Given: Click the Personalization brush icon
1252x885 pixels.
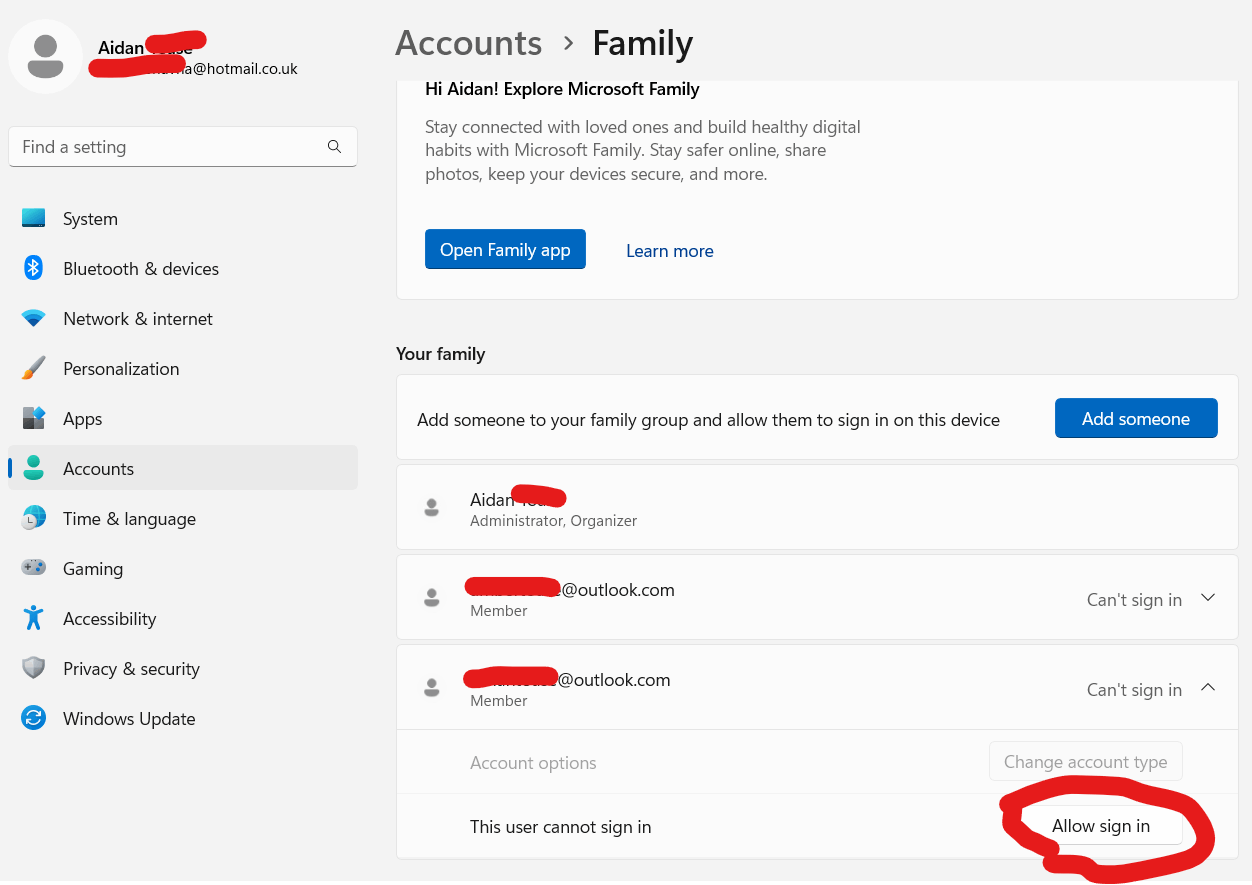Looking at the screenshot, I should click(x=33, y=368).
